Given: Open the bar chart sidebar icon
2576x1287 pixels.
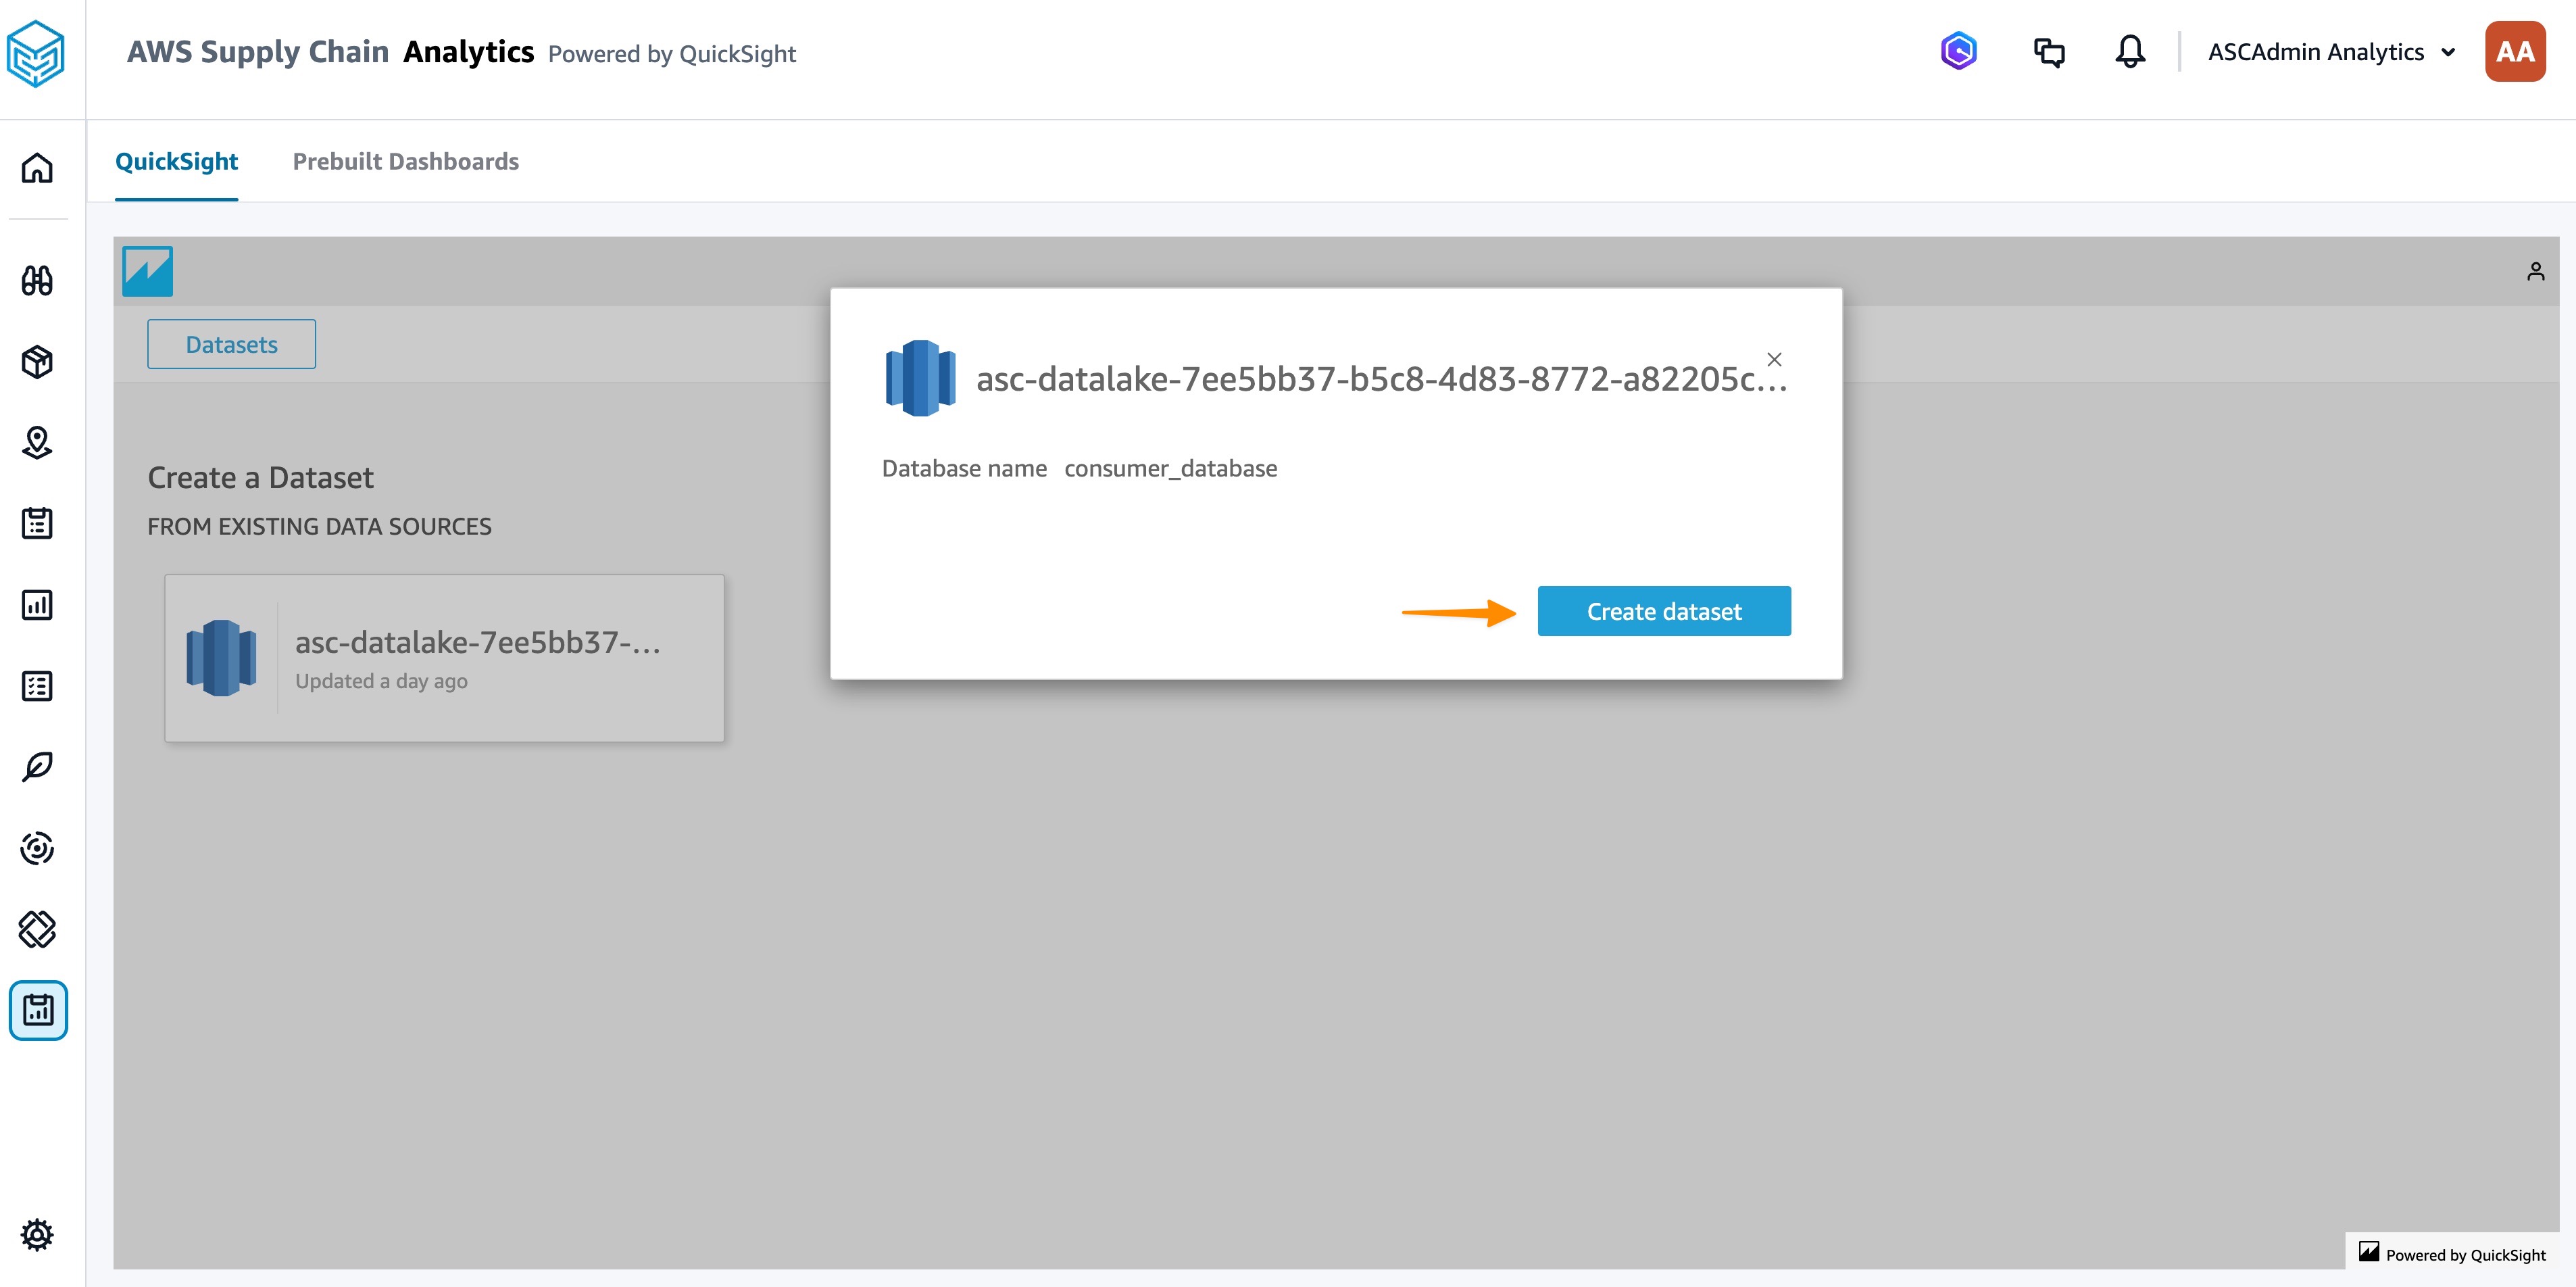Looking at the screenshot, I should click(x=38, y=604).
